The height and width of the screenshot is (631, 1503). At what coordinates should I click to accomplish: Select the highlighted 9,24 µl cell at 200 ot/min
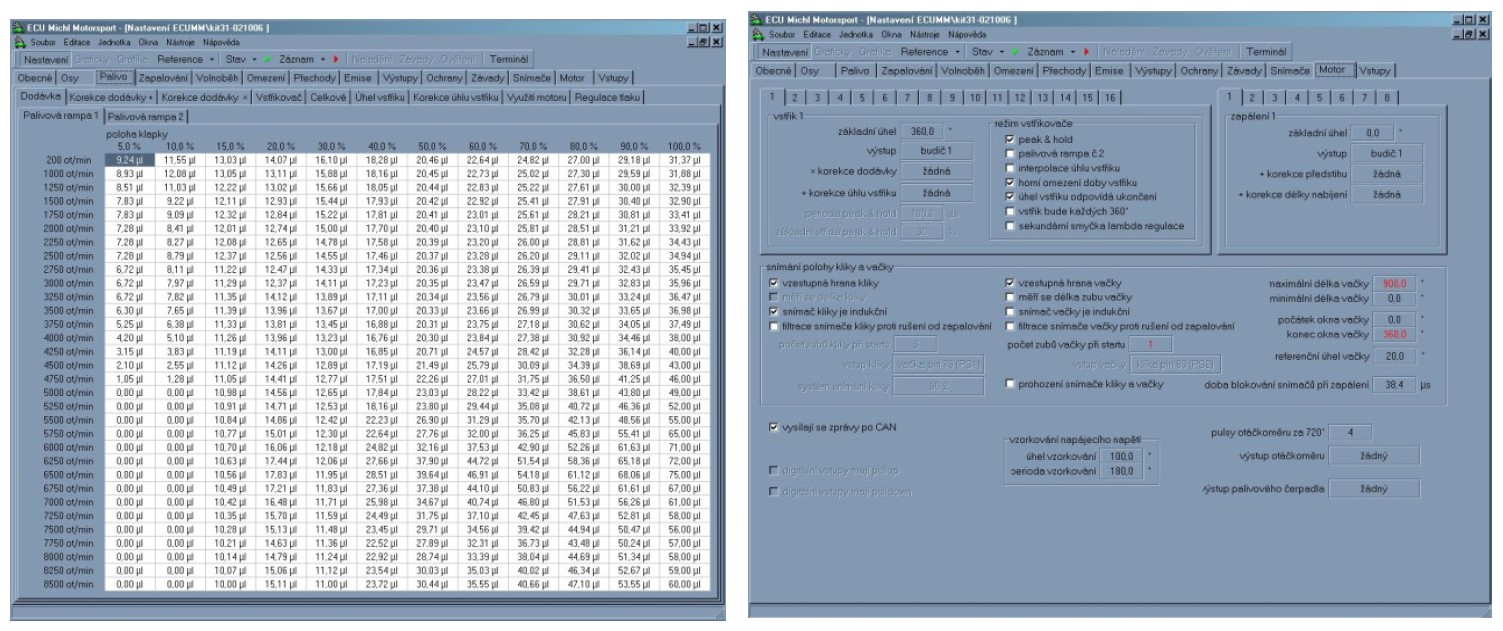(130, 158)
